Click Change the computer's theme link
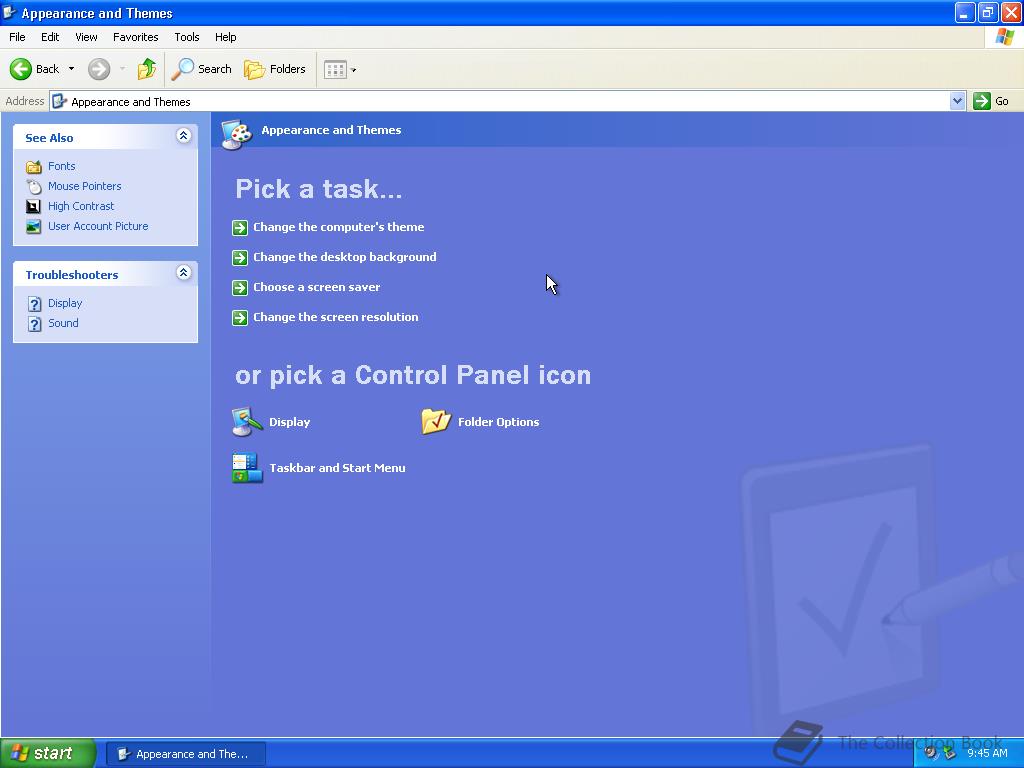 coord(338,227)
